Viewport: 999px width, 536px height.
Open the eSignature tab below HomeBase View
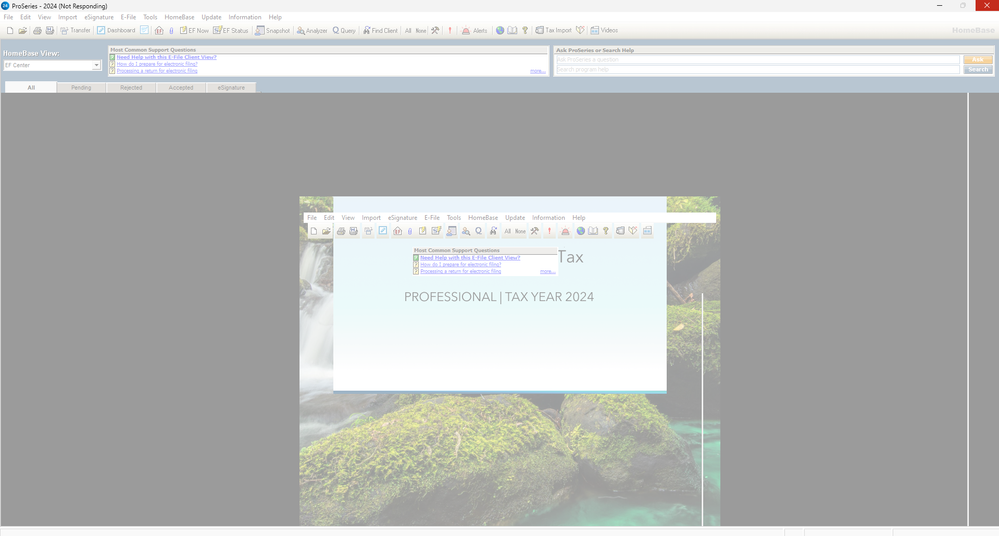click(x=231, y=88)
